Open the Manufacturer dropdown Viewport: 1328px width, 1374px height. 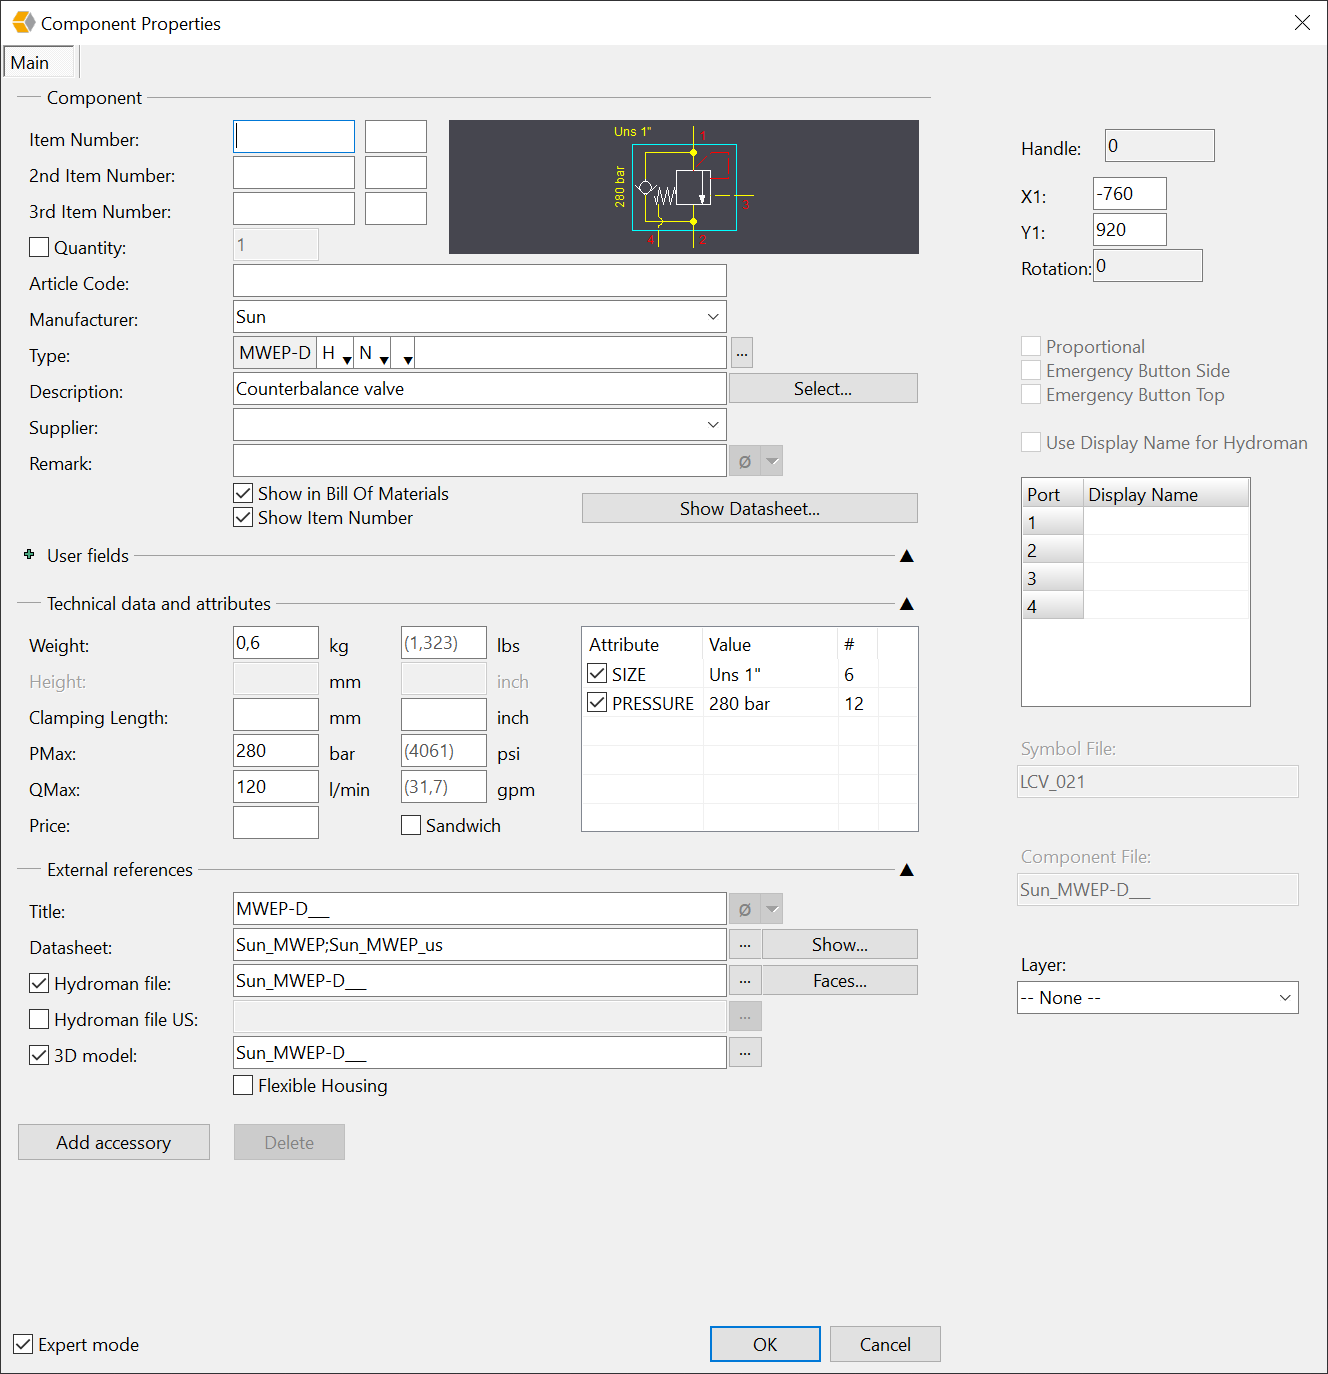click(x=713, y=316)
